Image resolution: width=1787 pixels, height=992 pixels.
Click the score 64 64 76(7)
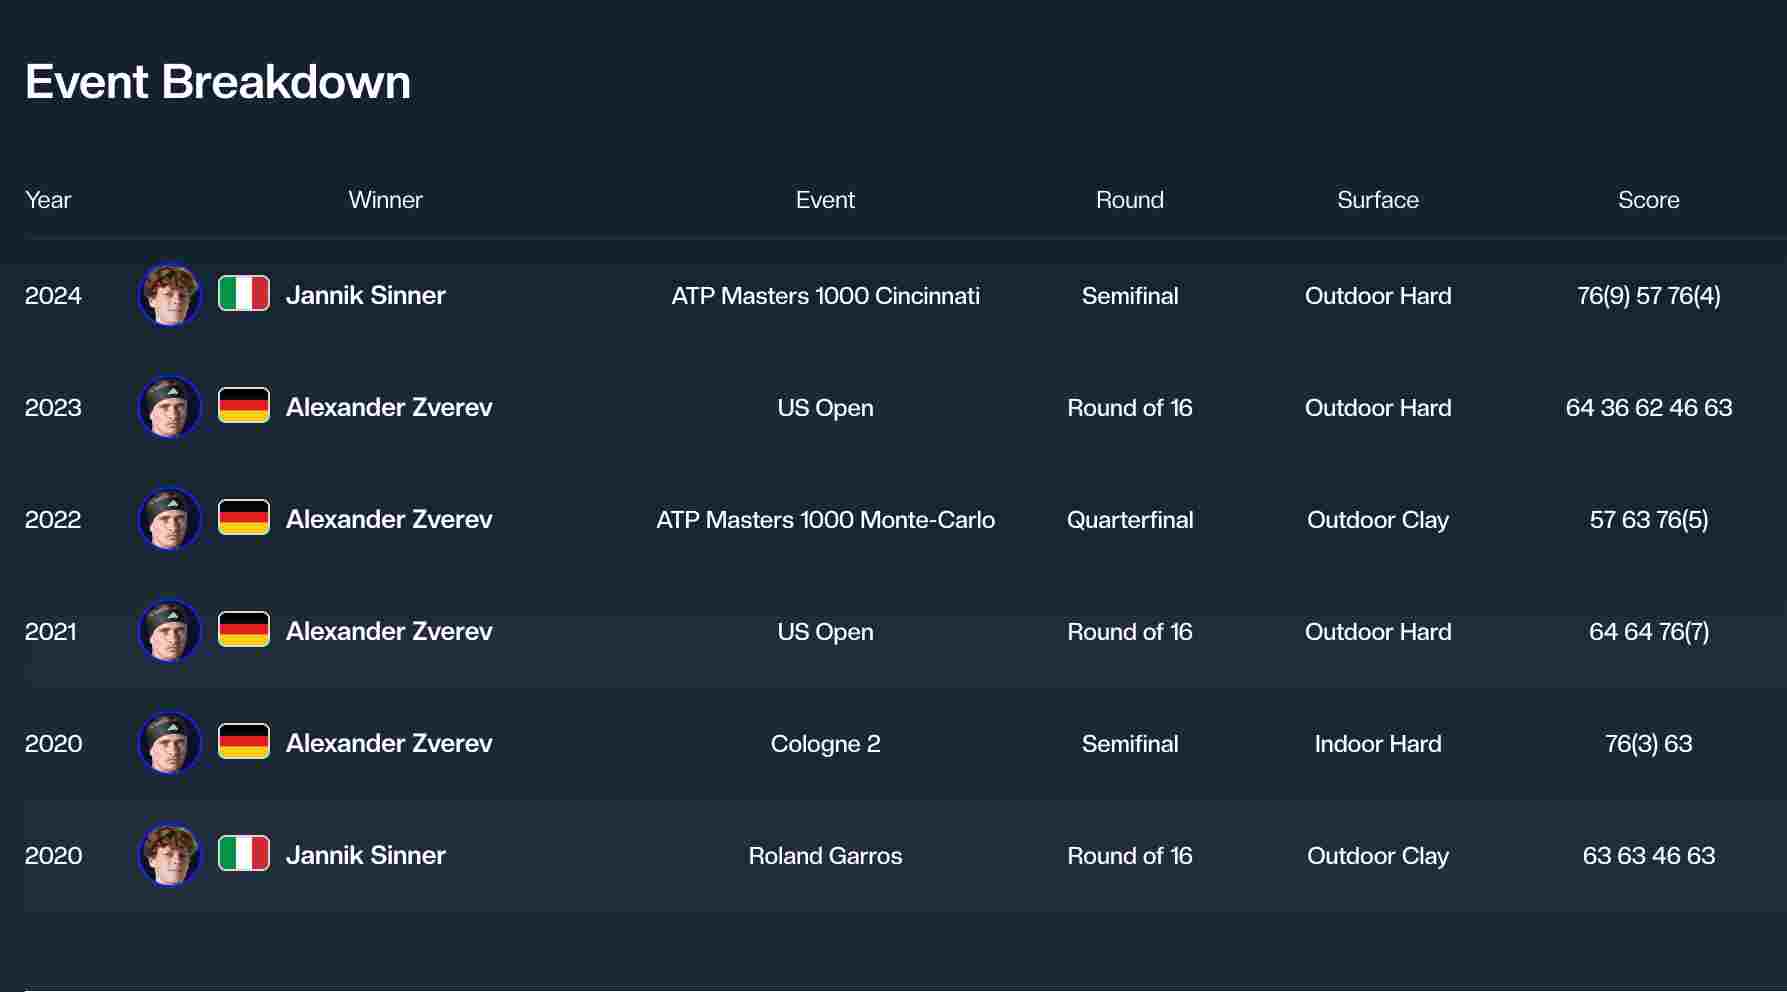click(x=1648, y=632)
